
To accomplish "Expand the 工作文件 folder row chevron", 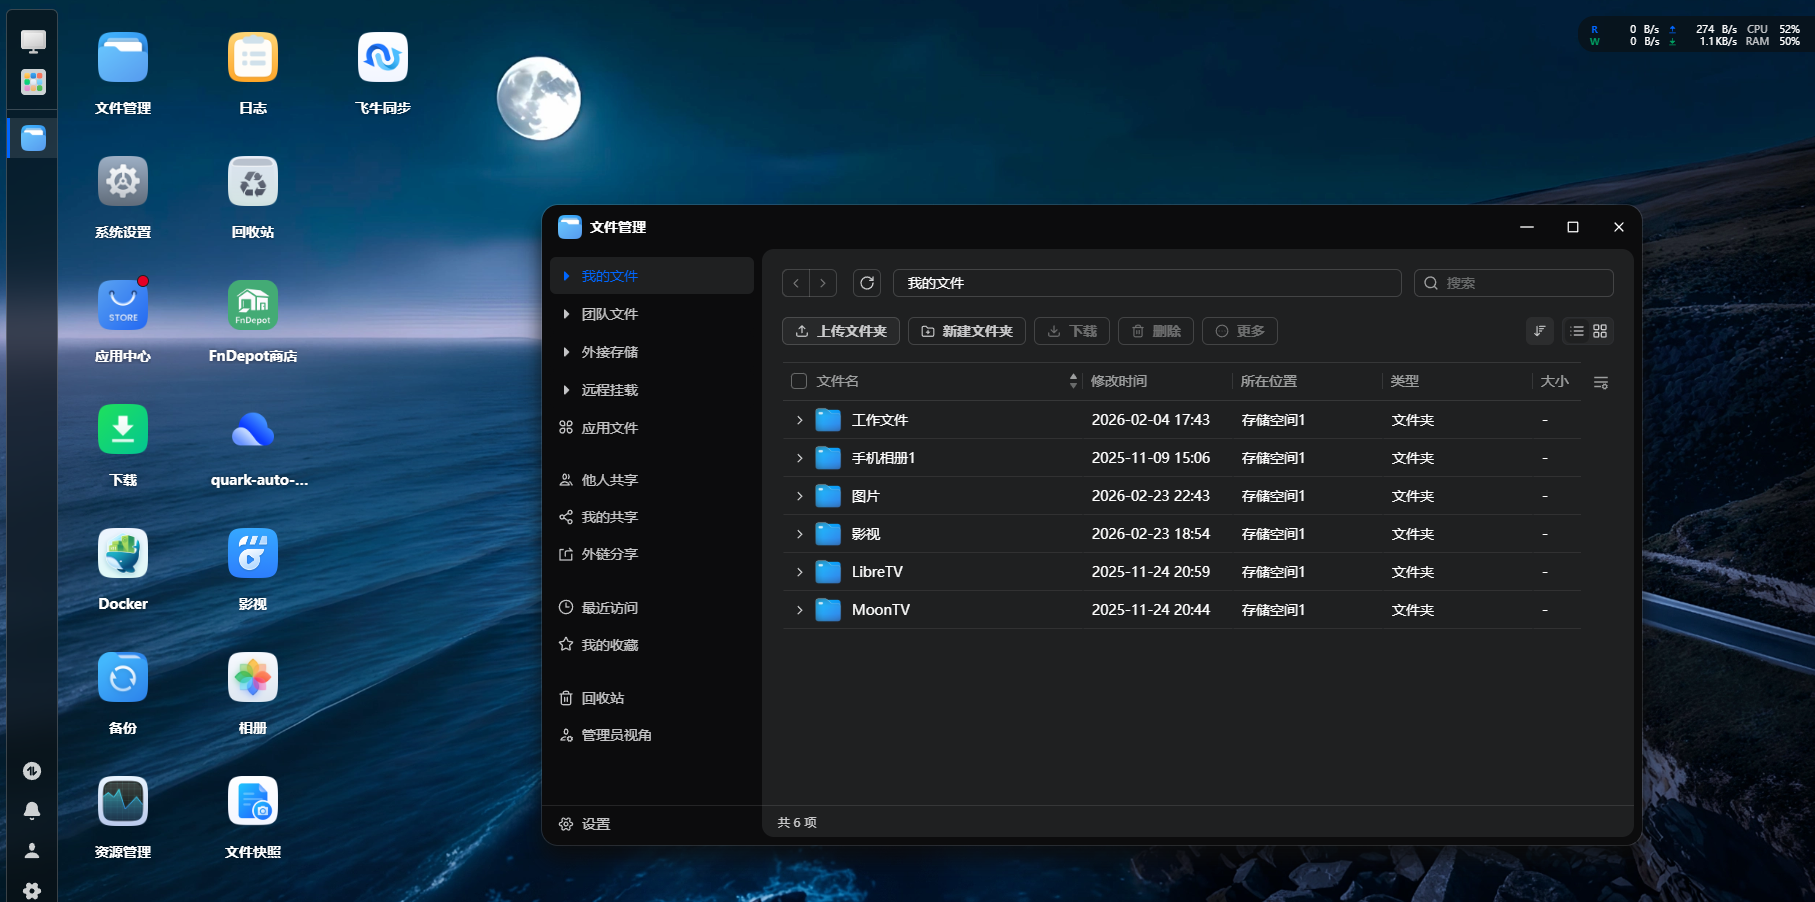I will pyautogui.click(x=799, y=420).
